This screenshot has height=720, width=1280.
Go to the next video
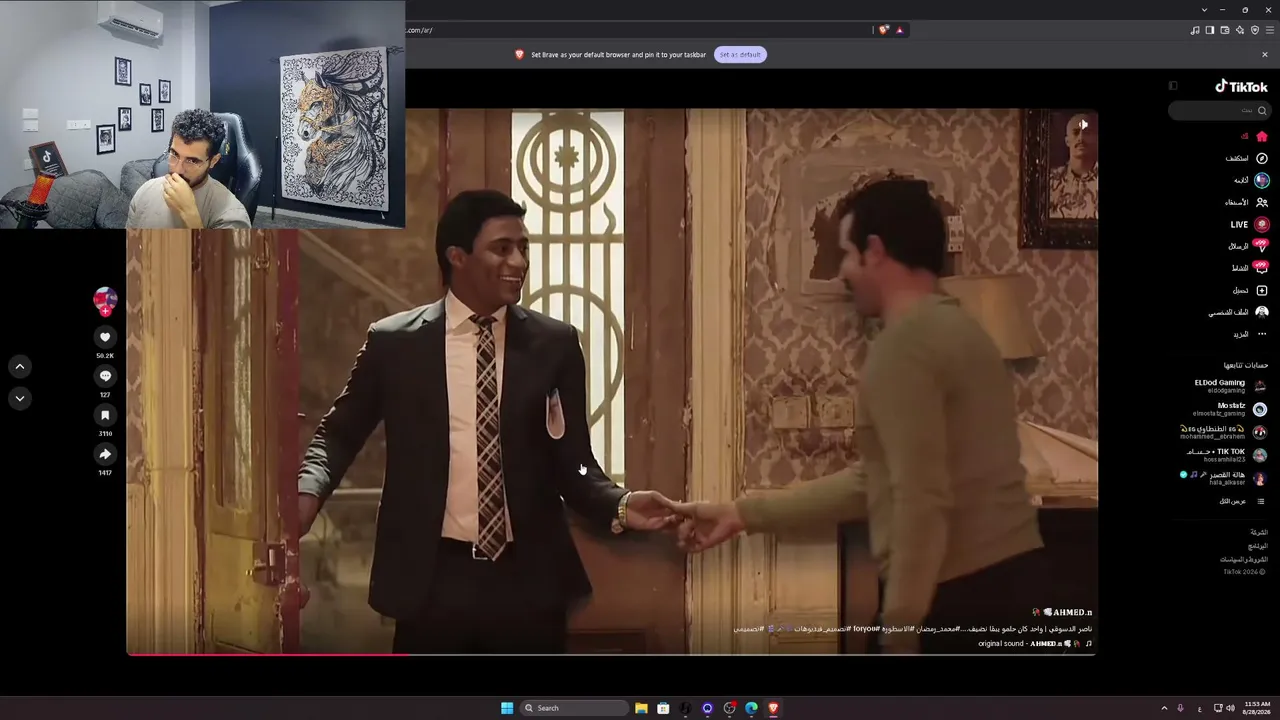pyautogui.click(x=19, y=398)
